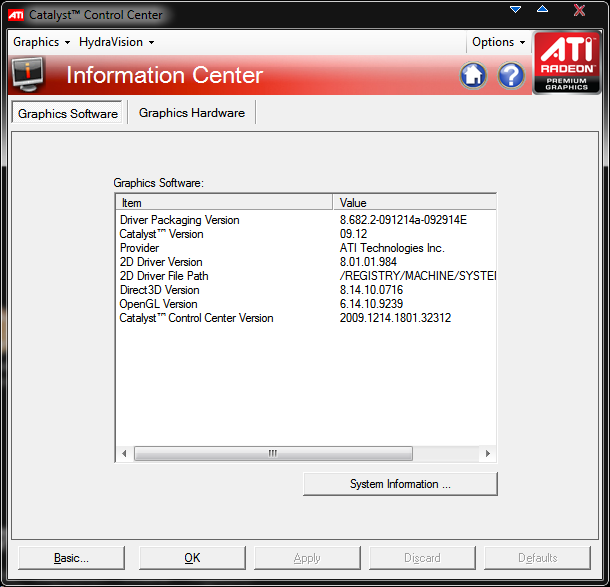Expand the HydraVision dropdown menu
Image resolution: width=610 pixels, height=587 pixels.
(x=116, y=42)
